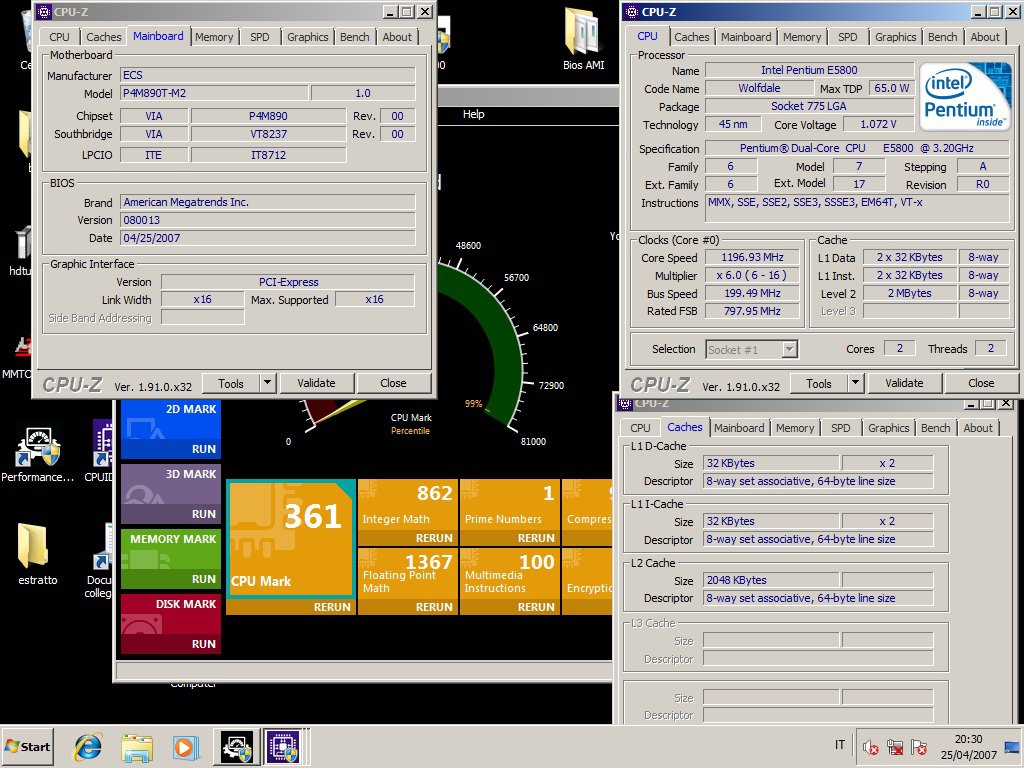
Task: Run the 3D MARK benchmark
Action: tap(203, 514)
